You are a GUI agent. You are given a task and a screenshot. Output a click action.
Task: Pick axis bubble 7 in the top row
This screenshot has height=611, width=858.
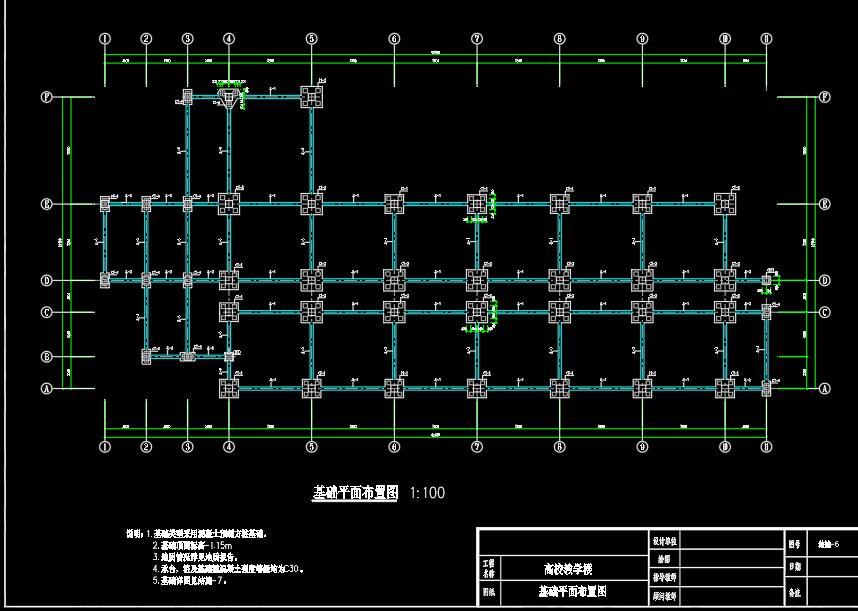477,39
